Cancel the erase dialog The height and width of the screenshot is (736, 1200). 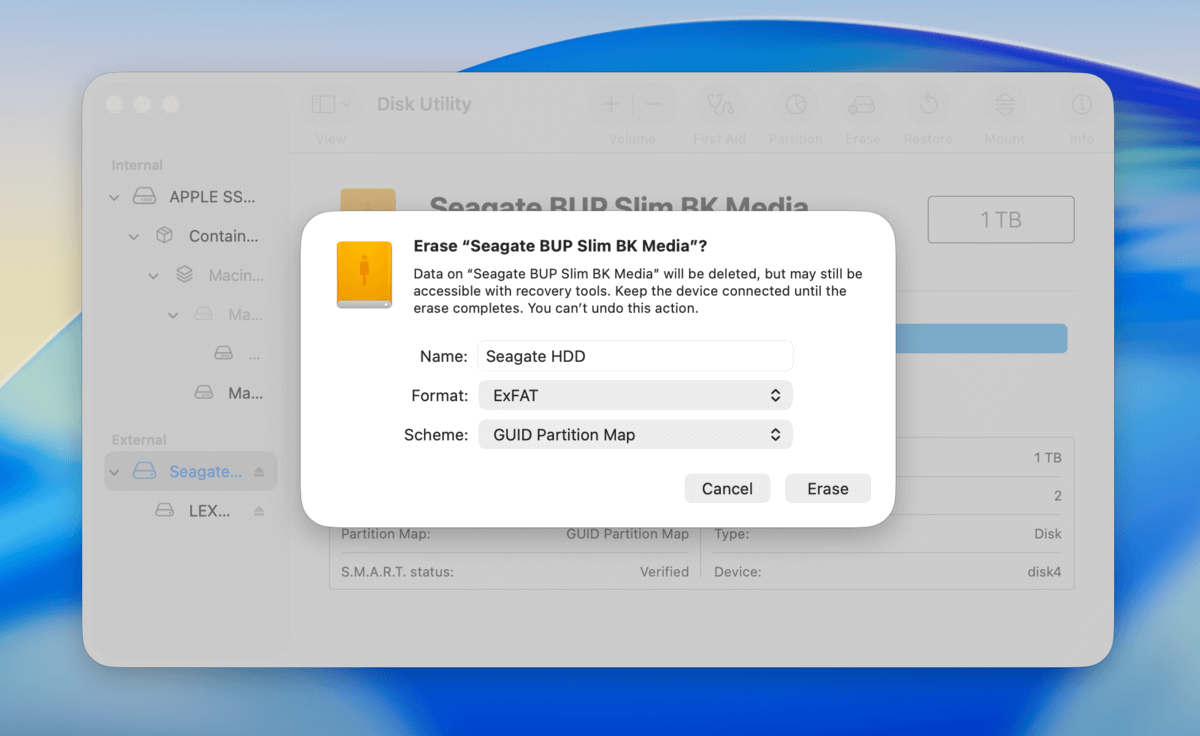[x=727, y=488]
